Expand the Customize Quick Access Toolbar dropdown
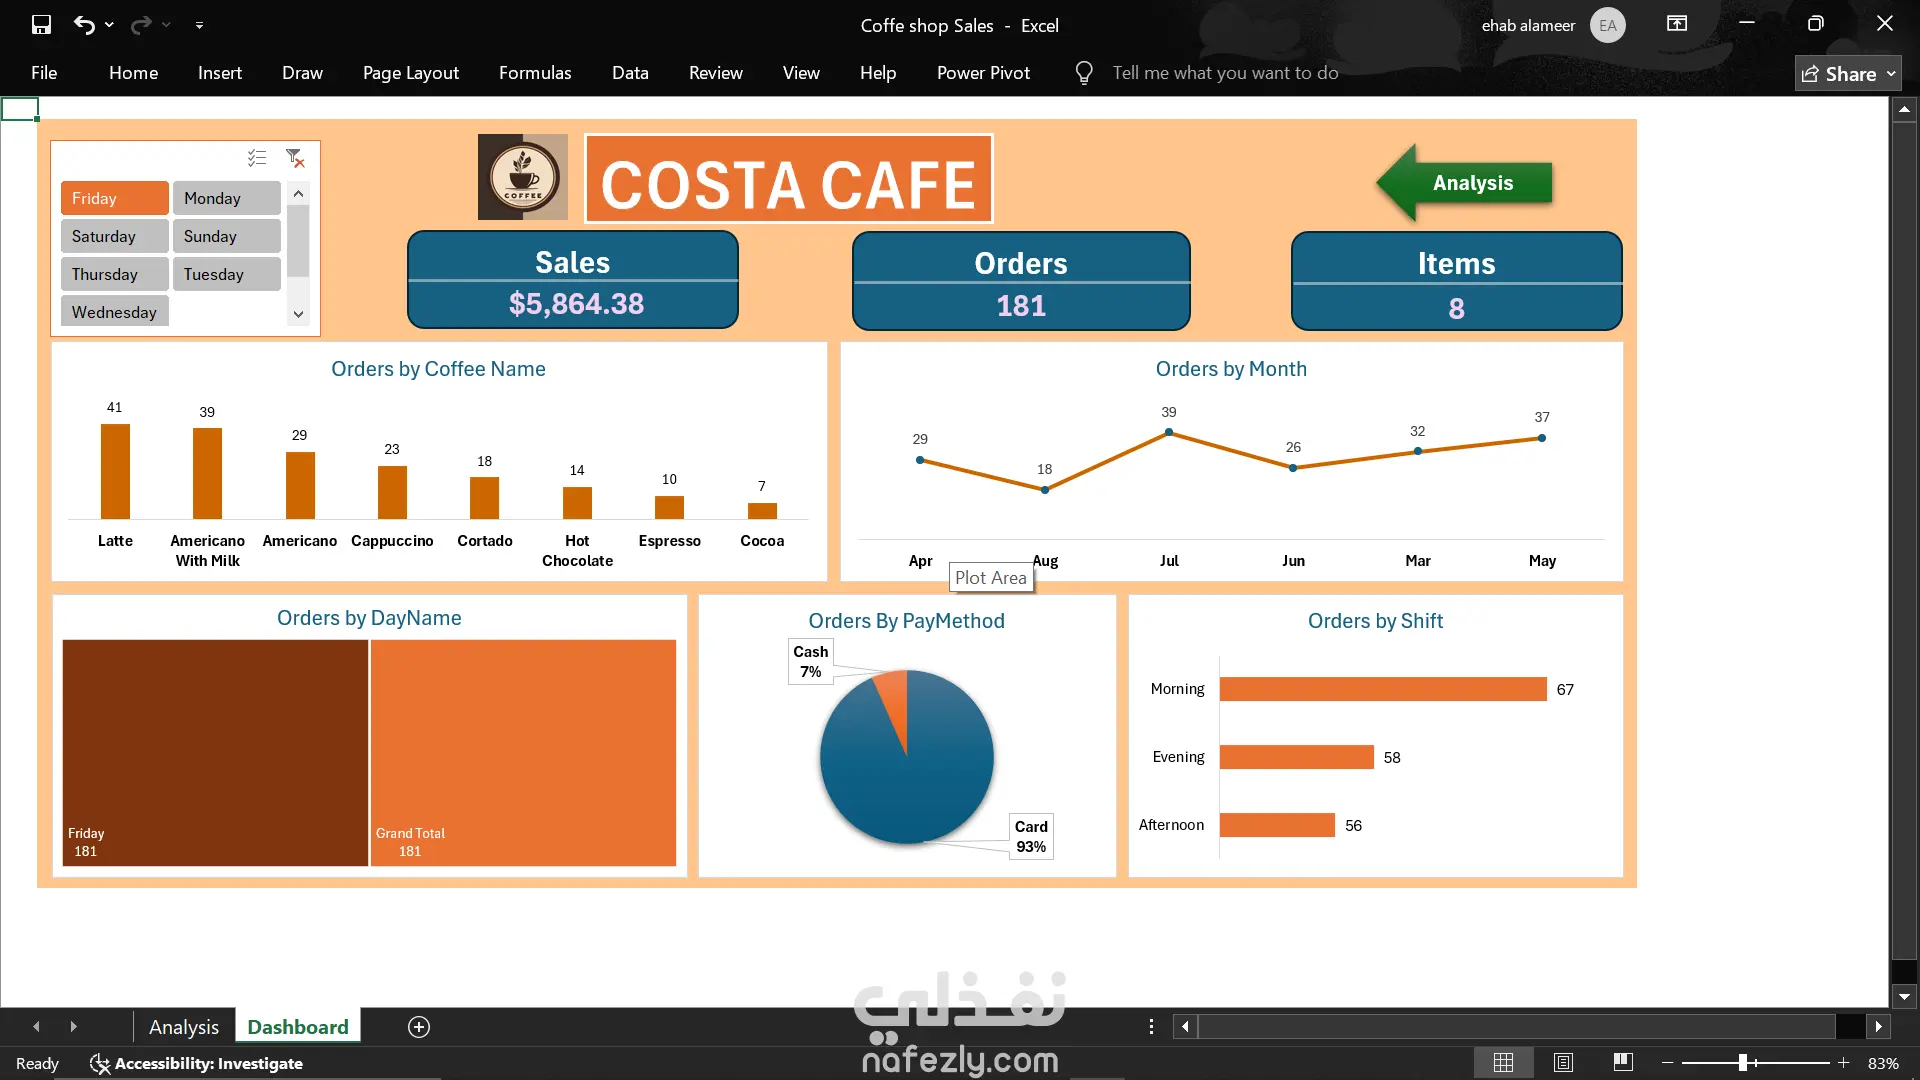 [199, 25]
